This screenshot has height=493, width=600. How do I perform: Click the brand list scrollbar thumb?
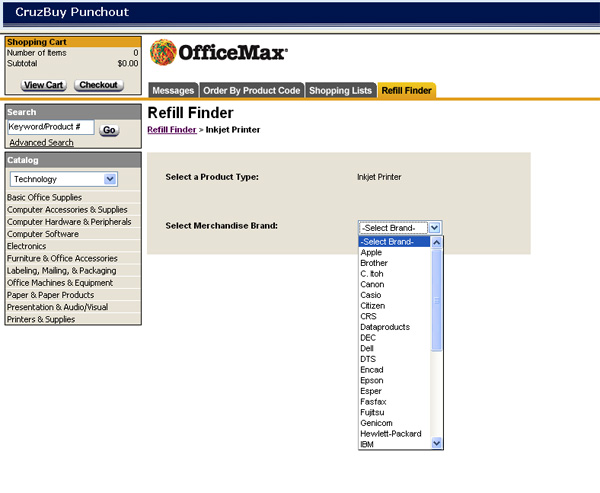pos(437,300)
